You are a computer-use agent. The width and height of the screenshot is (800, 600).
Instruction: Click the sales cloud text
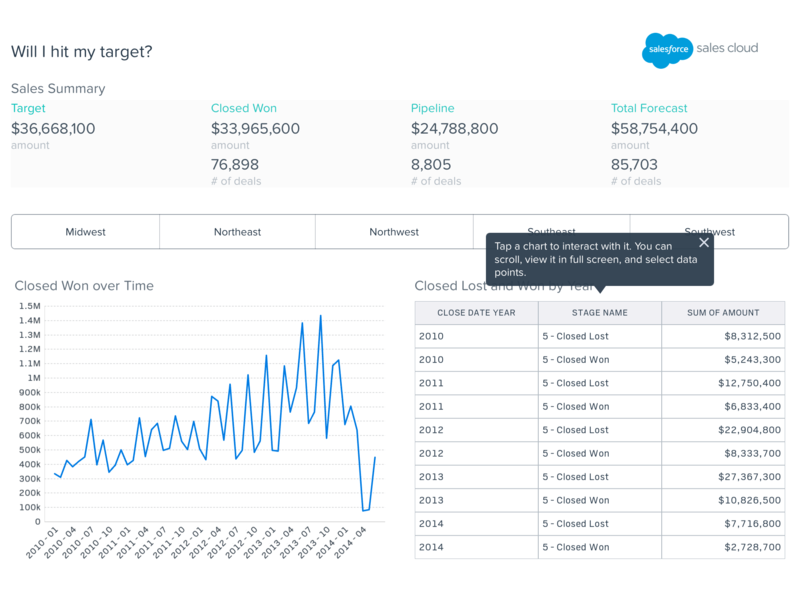727,48
